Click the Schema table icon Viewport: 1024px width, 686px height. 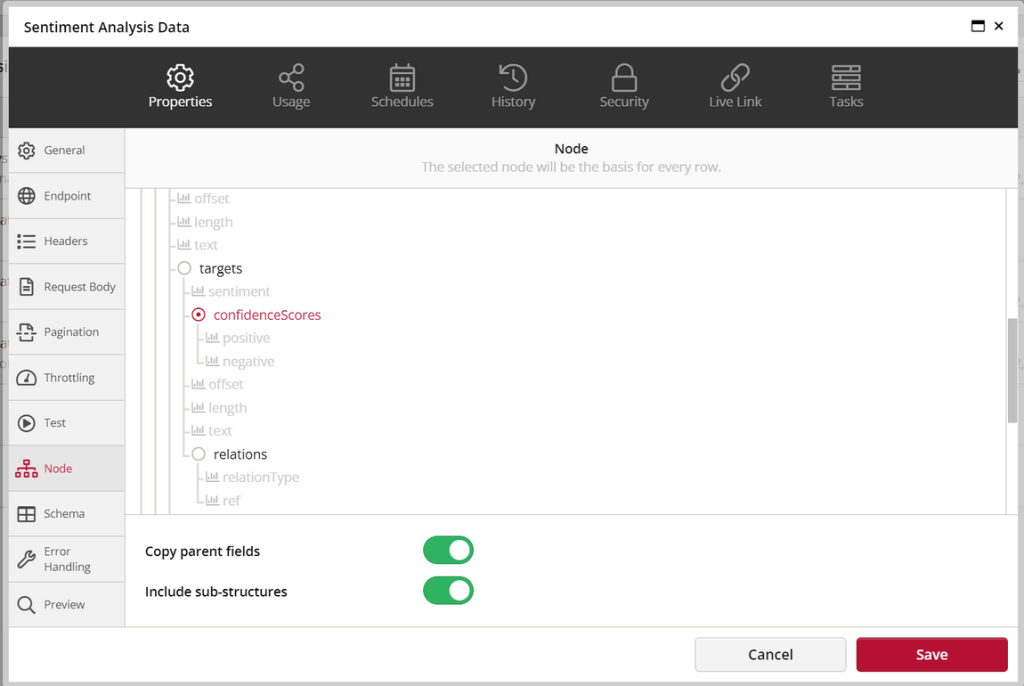[x=26, y=514]
